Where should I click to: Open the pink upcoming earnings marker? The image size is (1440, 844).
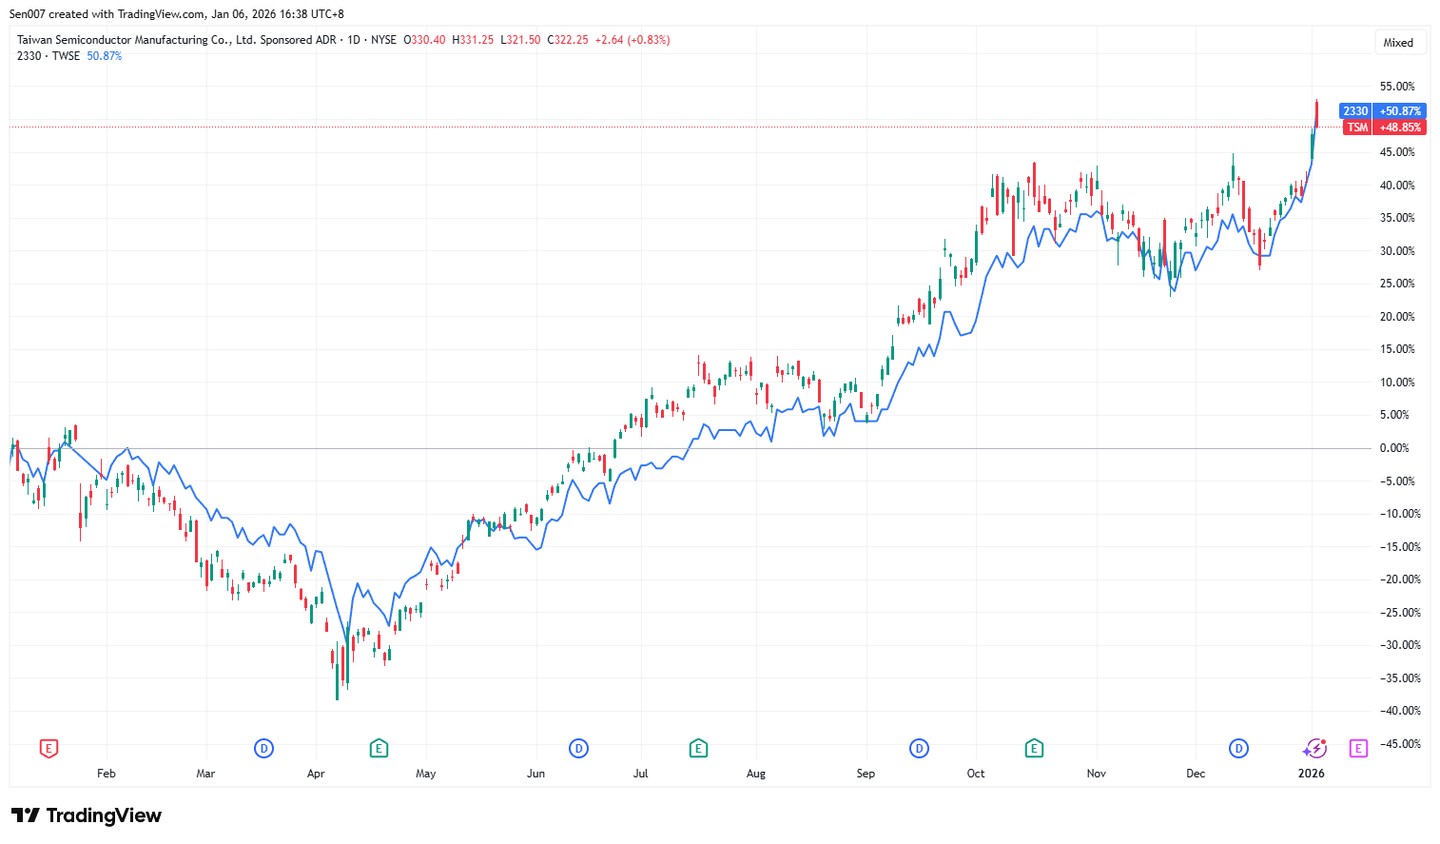[1358, 748]
